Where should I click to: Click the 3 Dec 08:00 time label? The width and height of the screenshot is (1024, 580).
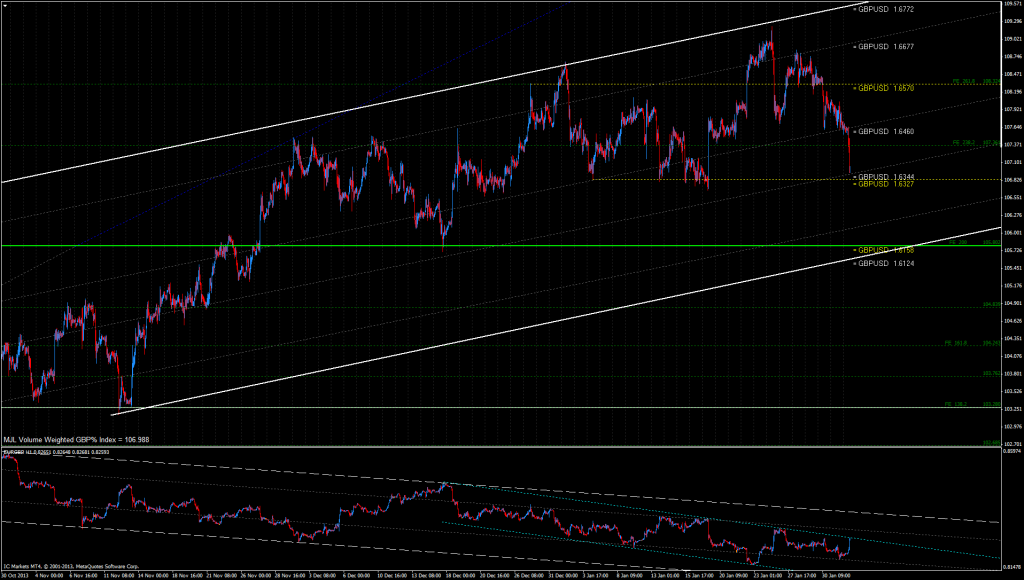323,575
